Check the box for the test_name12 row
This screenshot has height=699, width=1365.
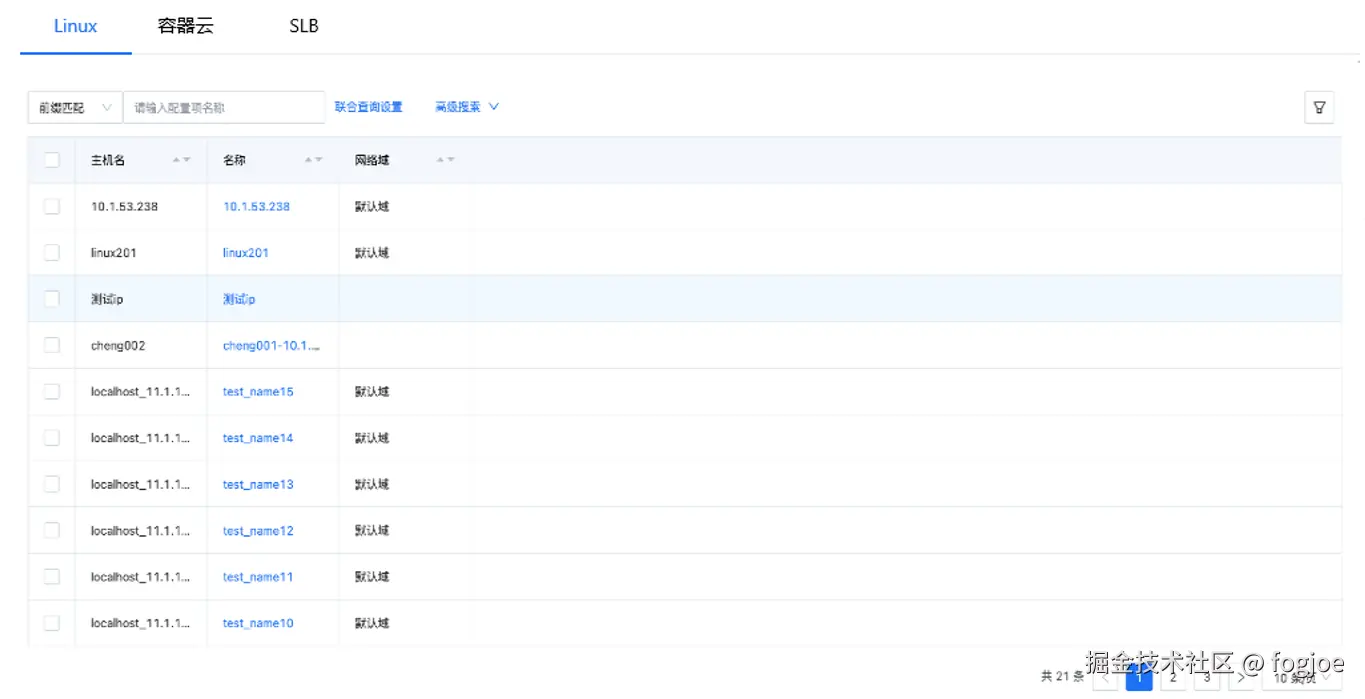[x=52, y=530]
